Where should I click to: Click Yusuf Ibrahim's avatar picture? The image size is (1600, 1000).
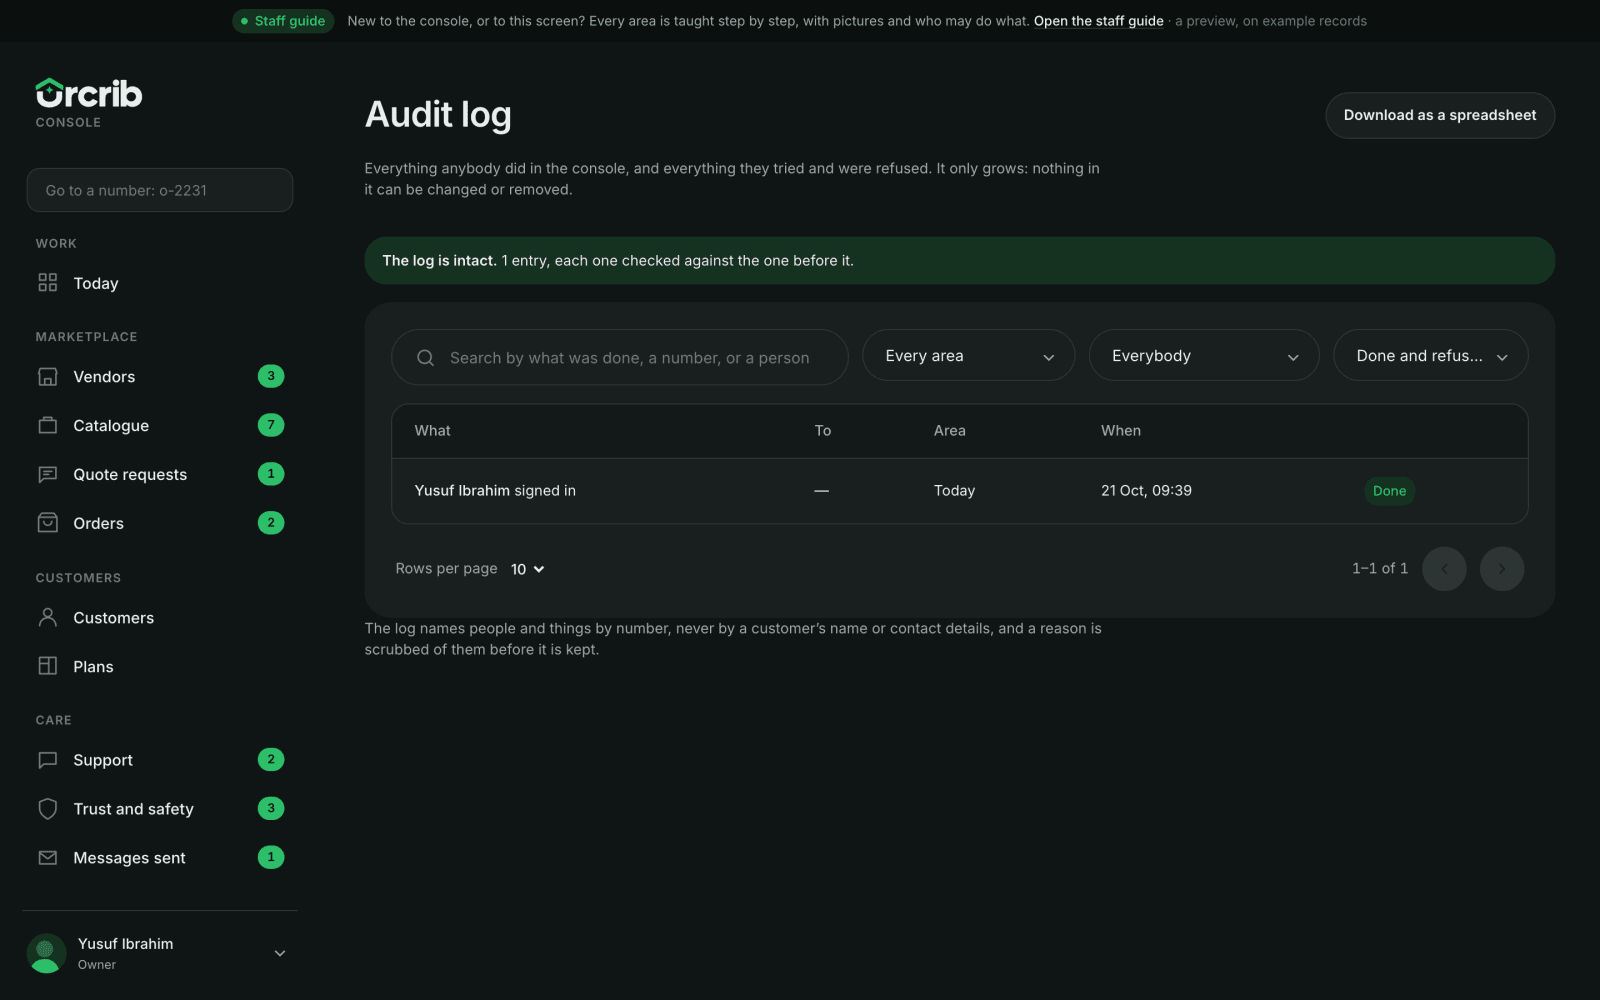tap(46, 953)
